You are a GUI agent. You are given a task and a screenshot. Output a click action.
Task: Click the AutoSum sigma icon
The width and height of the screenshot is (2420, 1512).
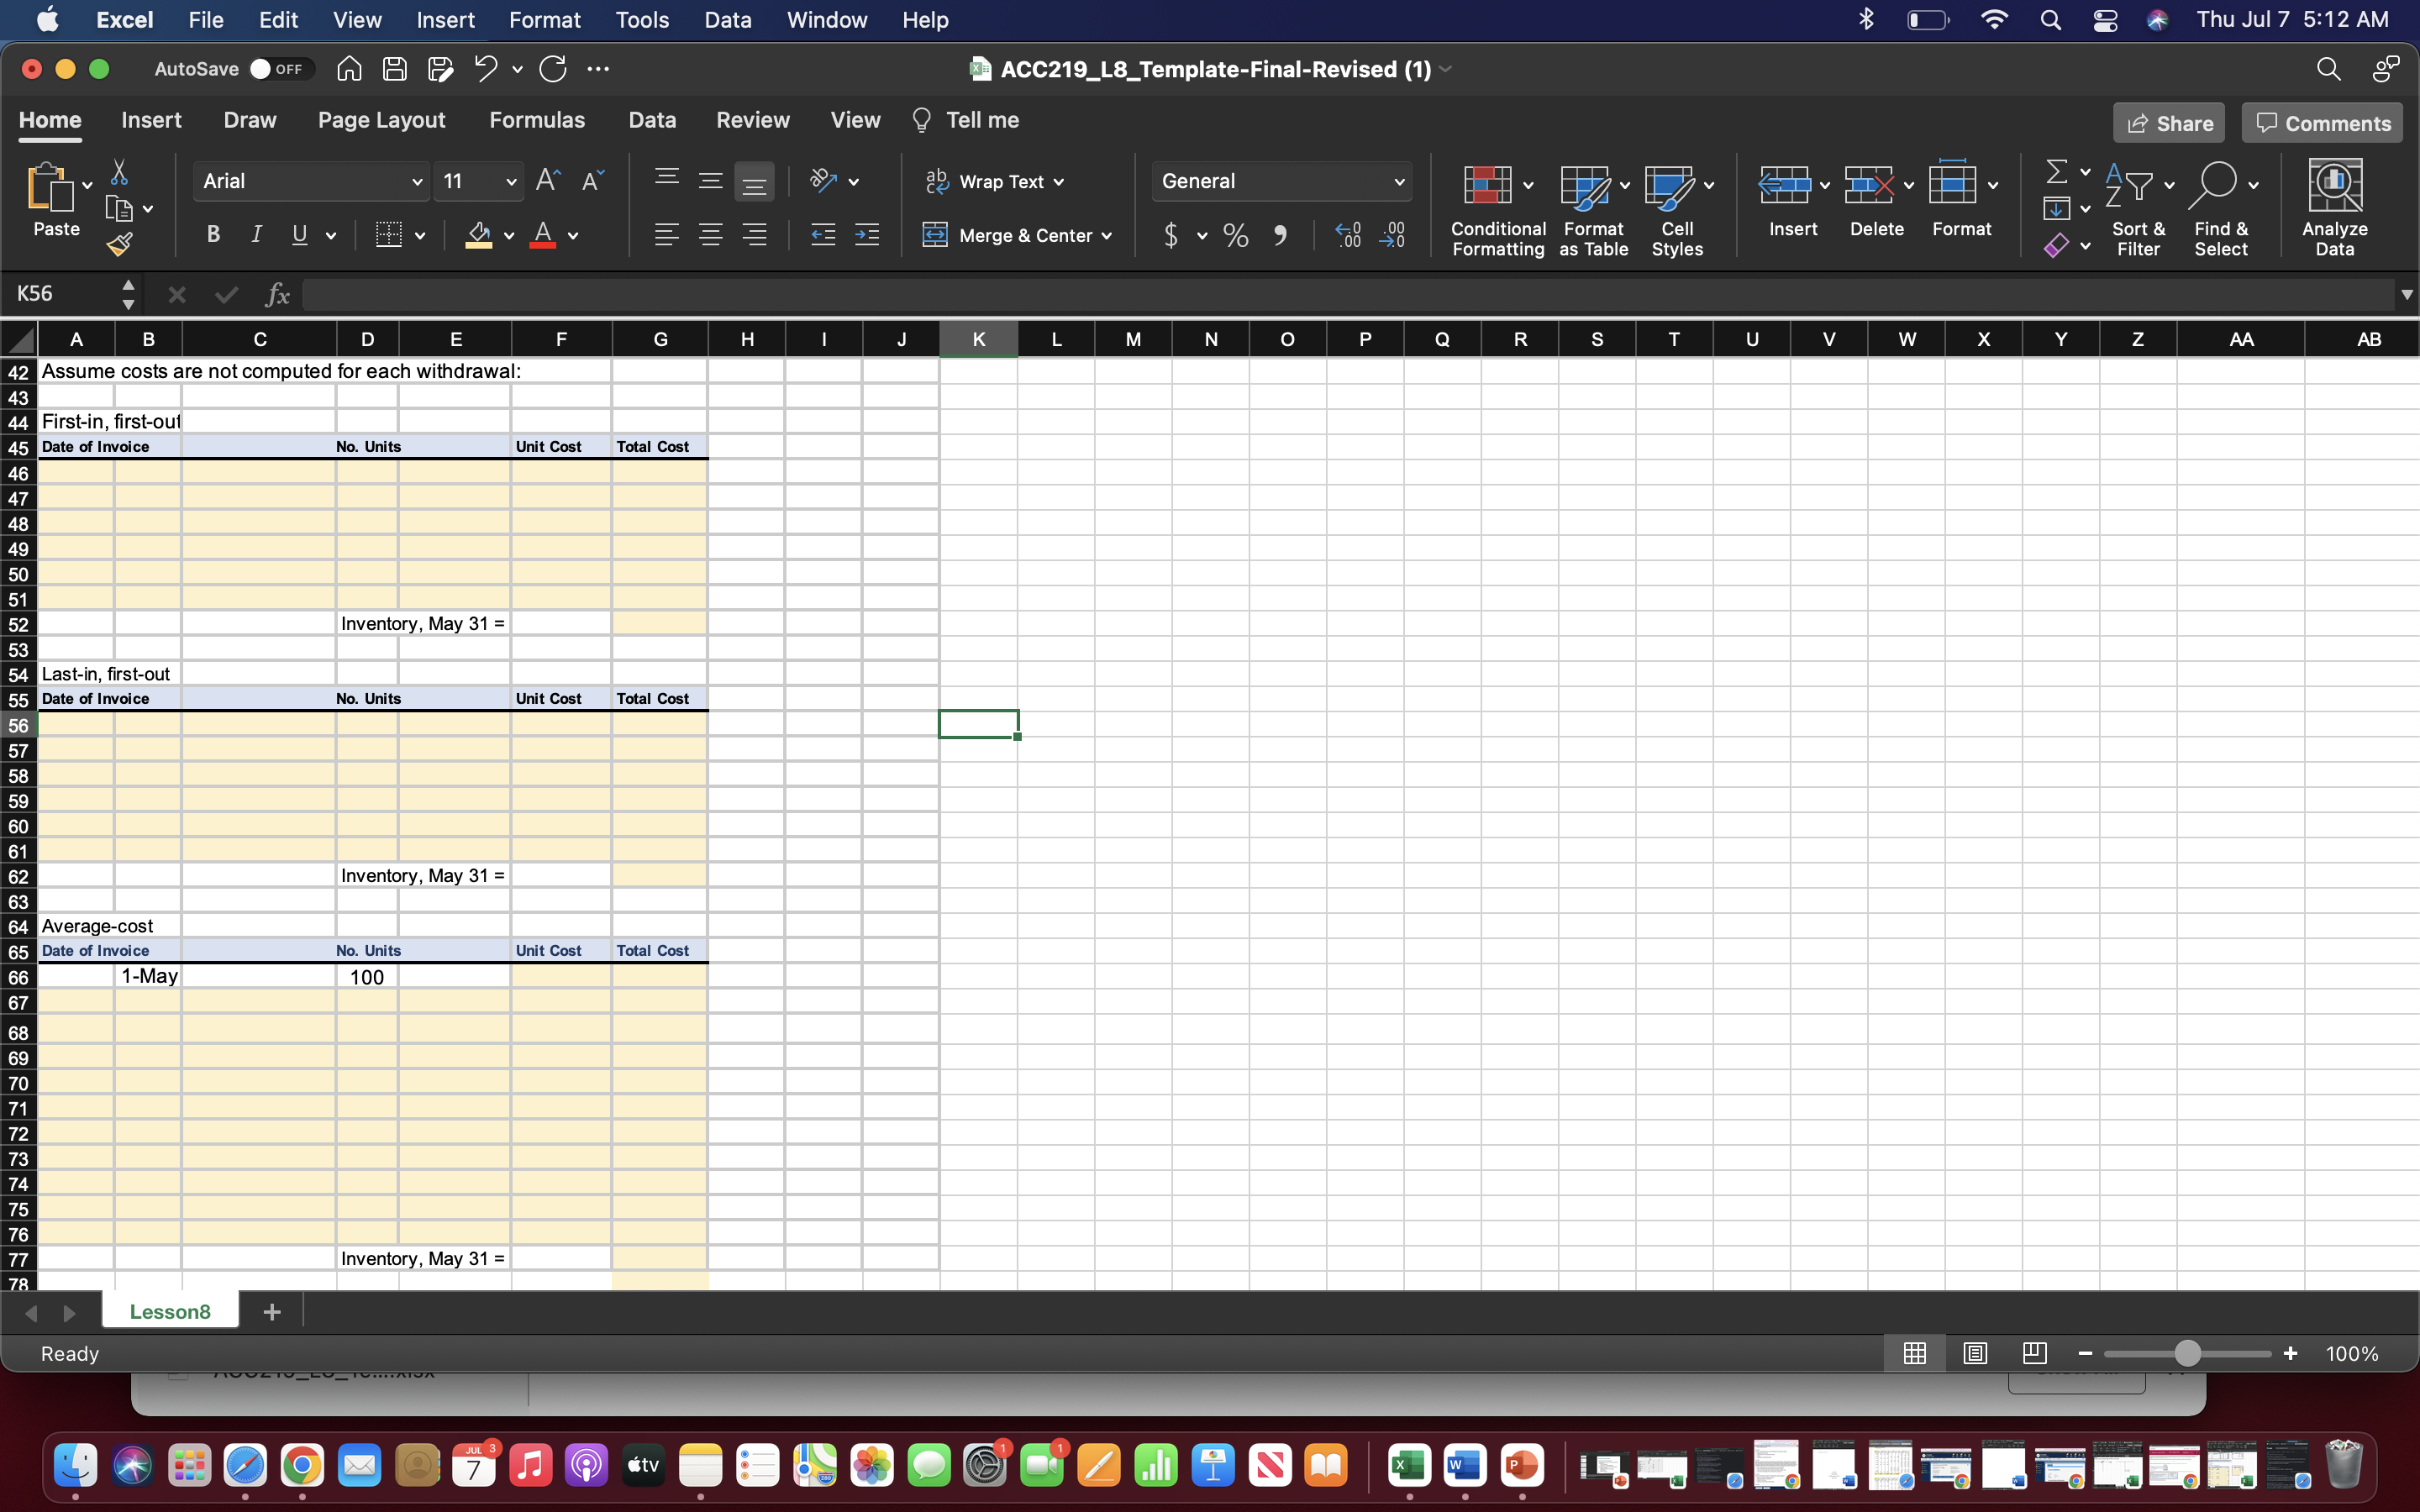click(2056, 172)
